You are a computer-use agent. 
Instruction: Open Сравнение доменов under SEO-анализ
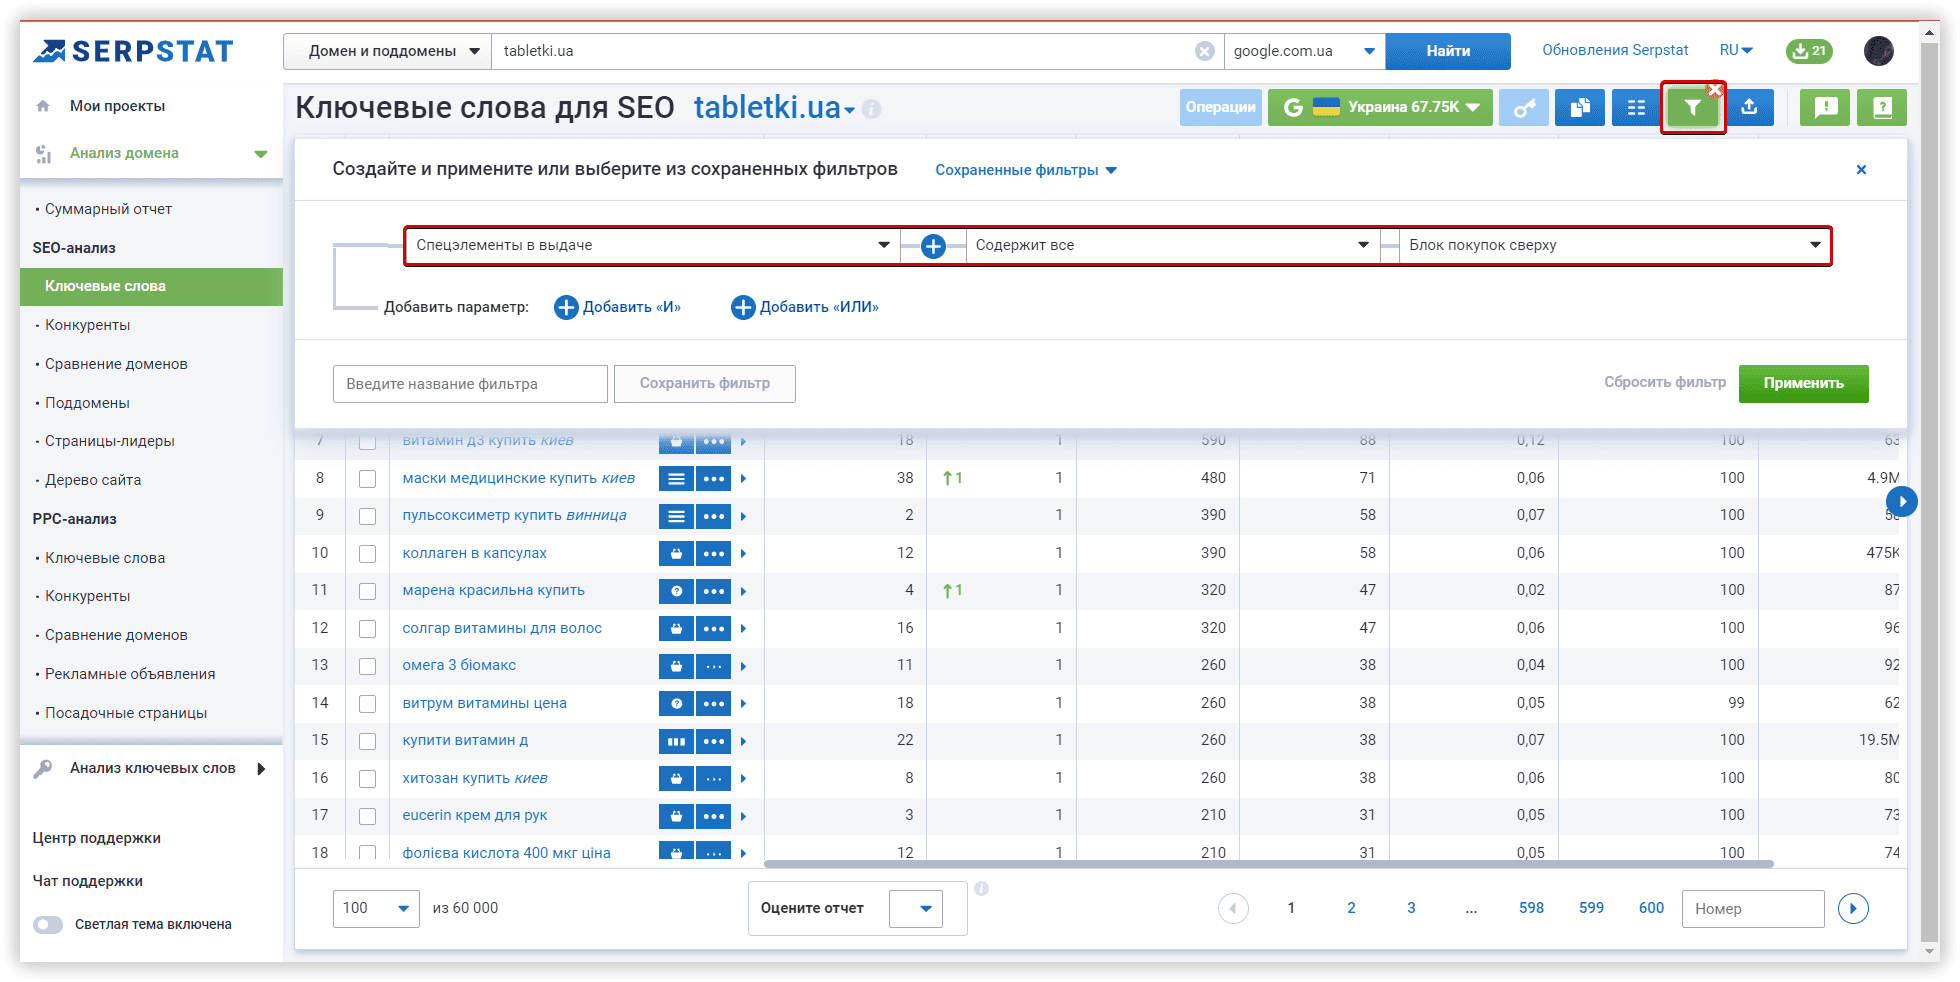[116, 364]
